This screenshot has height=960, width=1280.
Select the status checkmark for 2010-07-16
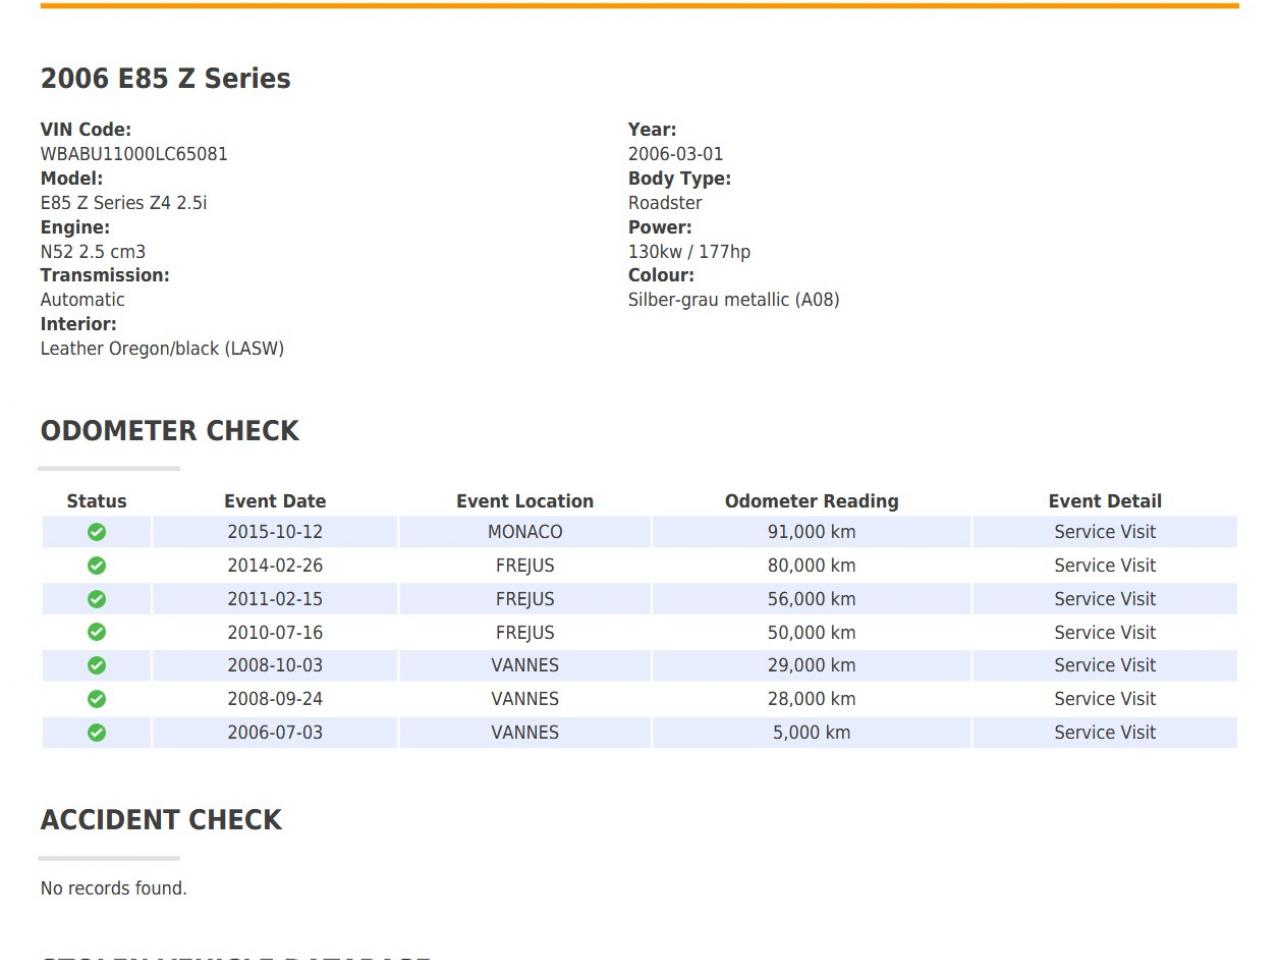(97, 632)
